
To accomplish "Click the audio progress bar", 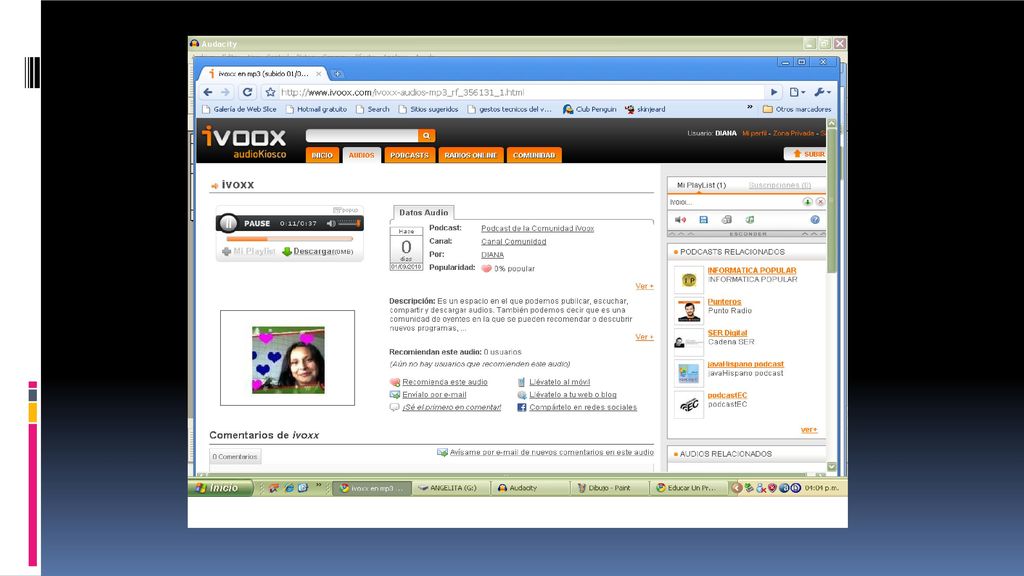I will [x=289, y=239].
